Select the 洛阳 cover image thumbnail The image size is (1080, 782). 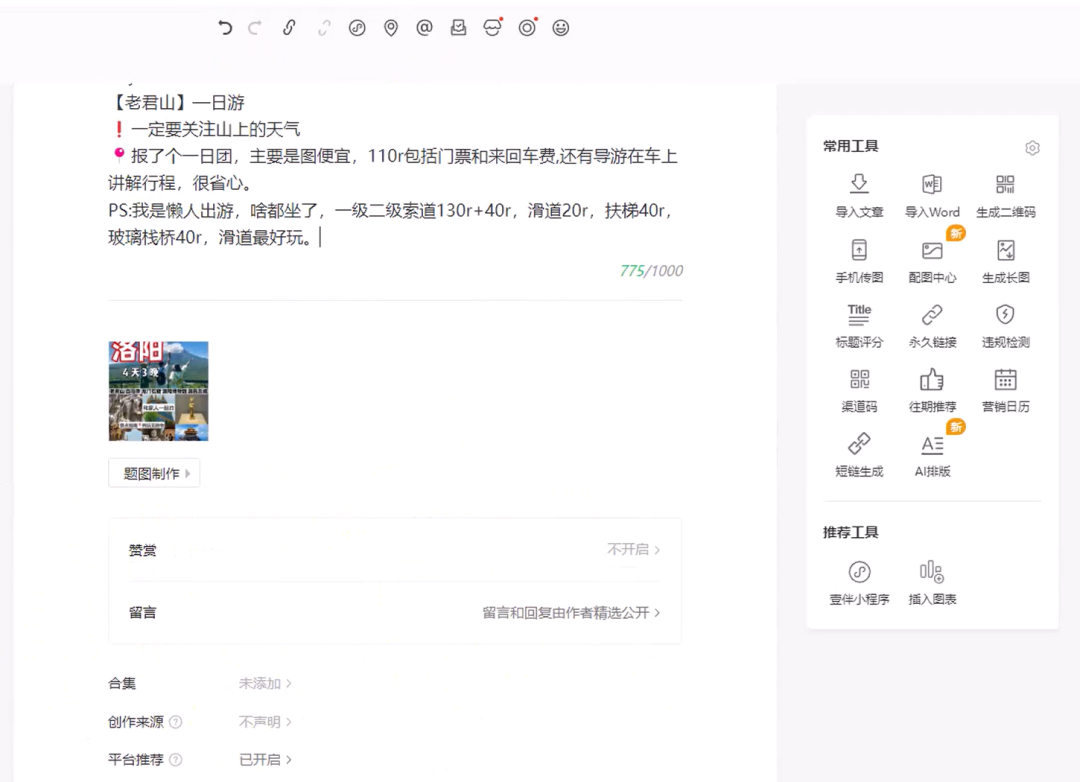click(158, 391)
